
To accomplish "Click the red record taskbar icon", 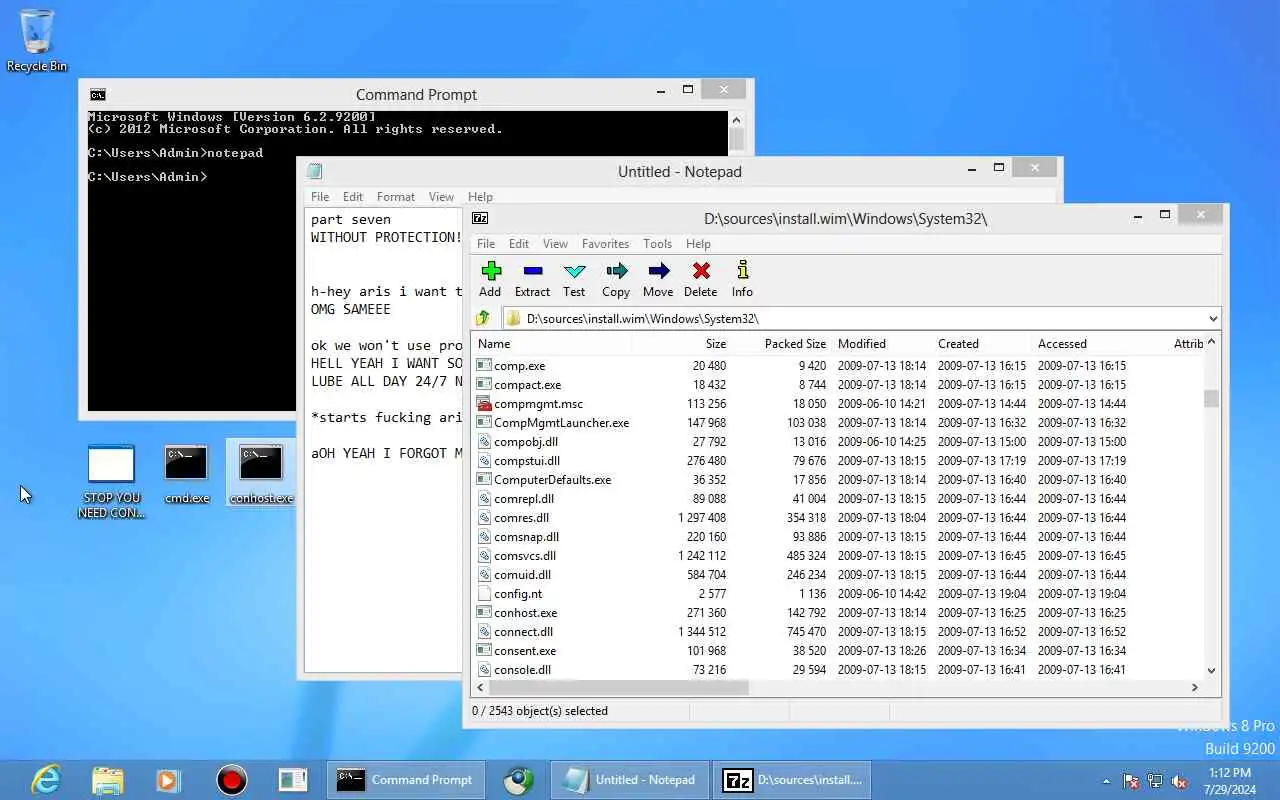I will [x=231, y=780].
